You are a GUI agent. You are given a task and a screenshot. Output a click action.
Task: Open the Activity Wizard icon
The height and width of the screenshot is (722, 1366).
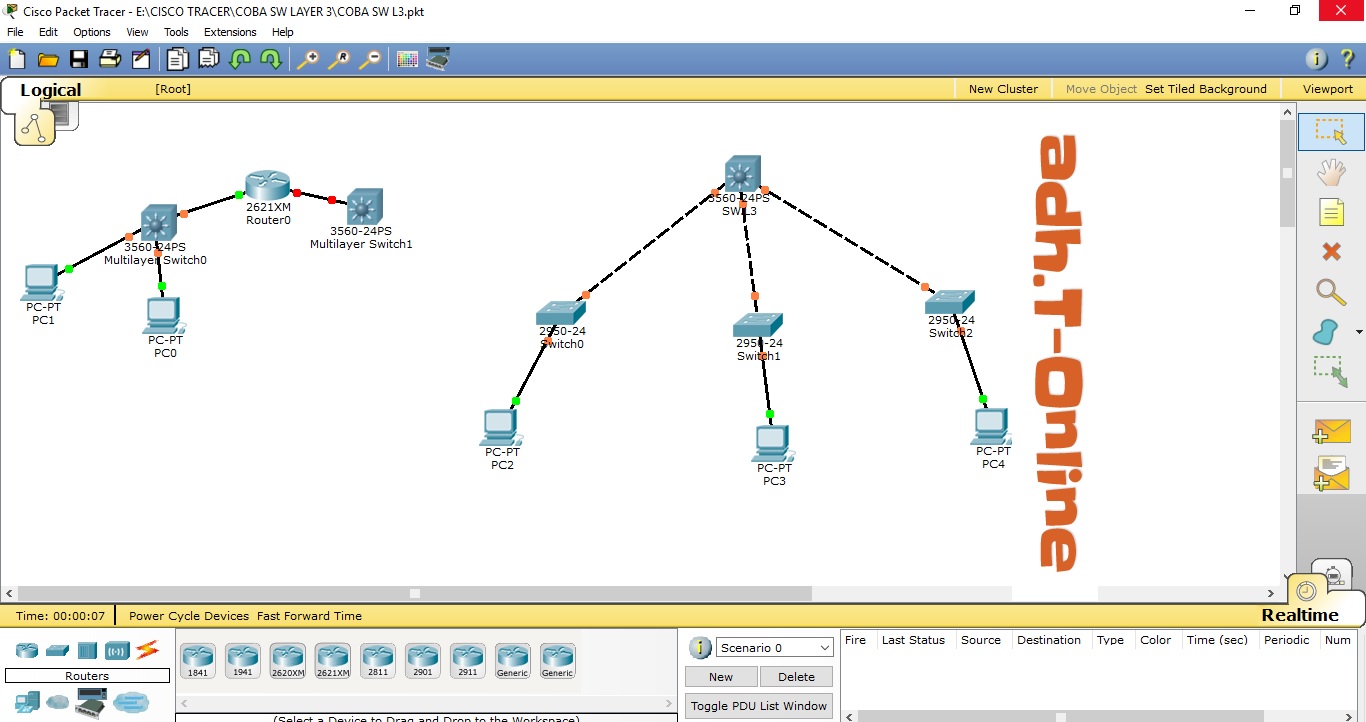click(141, 59)
